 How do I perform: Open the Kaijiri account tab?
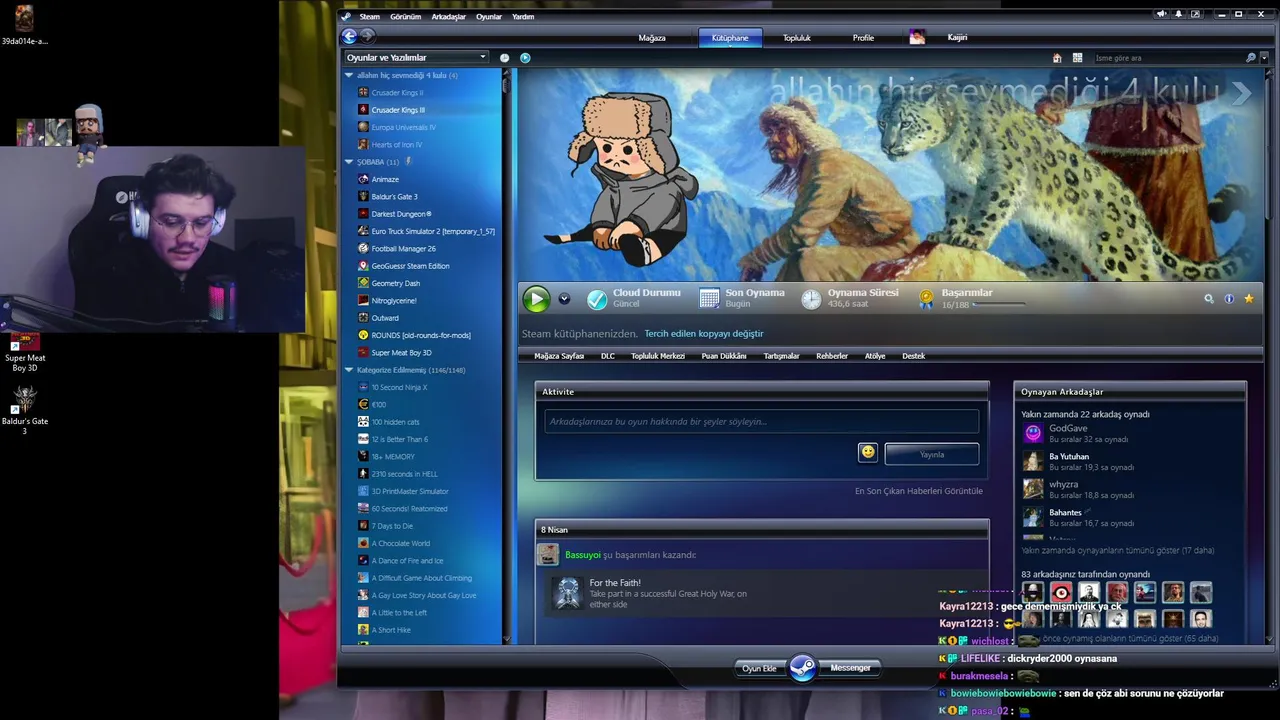click(x=957, y=38)
